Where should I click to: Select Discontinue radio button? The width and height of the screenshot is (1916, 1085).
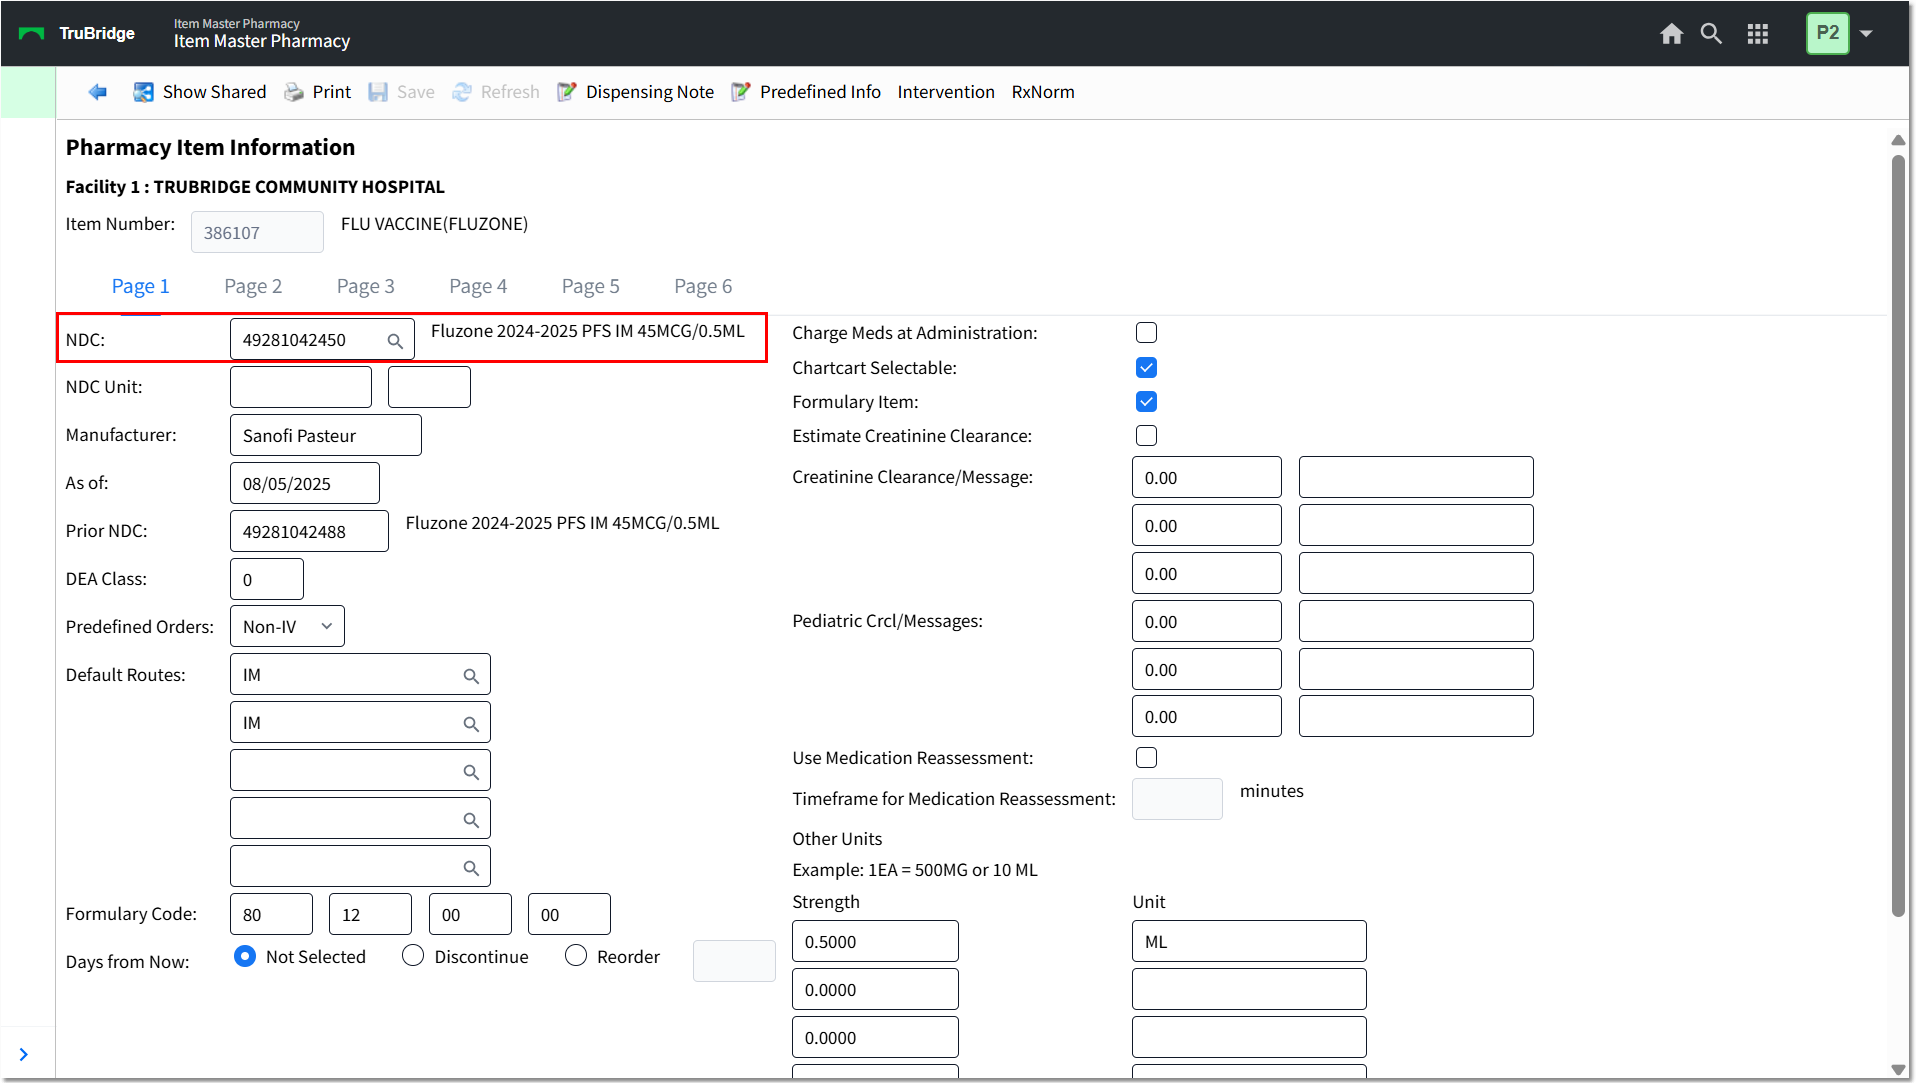413,957
